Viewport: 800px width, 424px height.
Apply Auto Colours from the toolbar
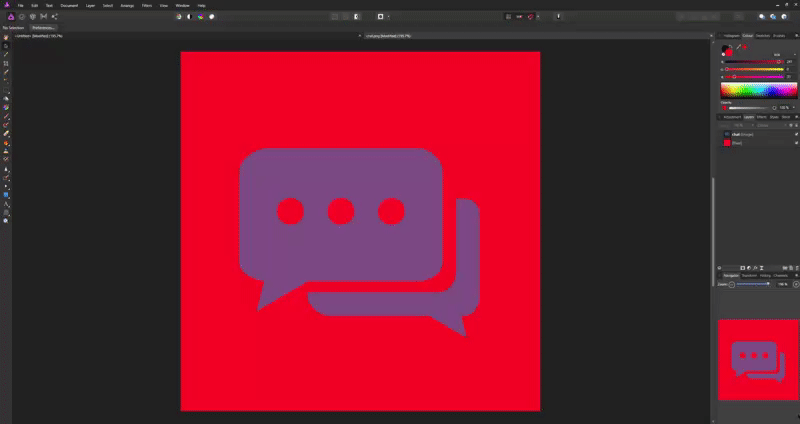coord(201,17)
